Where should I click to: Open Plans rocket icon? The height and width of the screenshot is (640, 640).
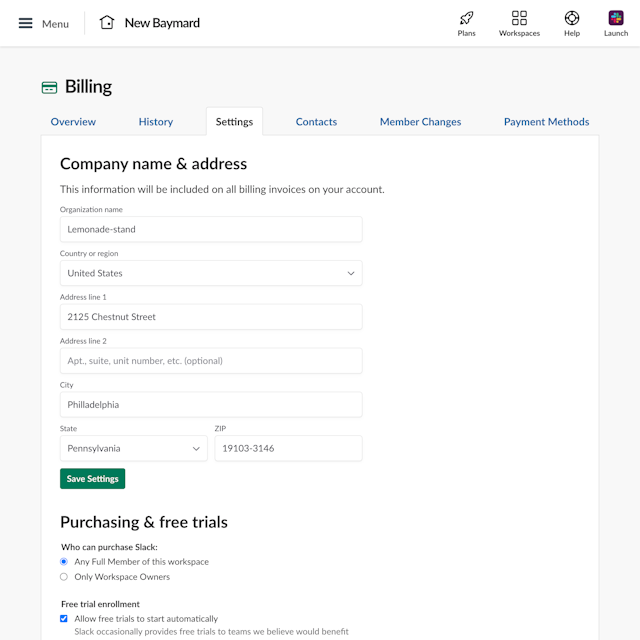[466, 18]
